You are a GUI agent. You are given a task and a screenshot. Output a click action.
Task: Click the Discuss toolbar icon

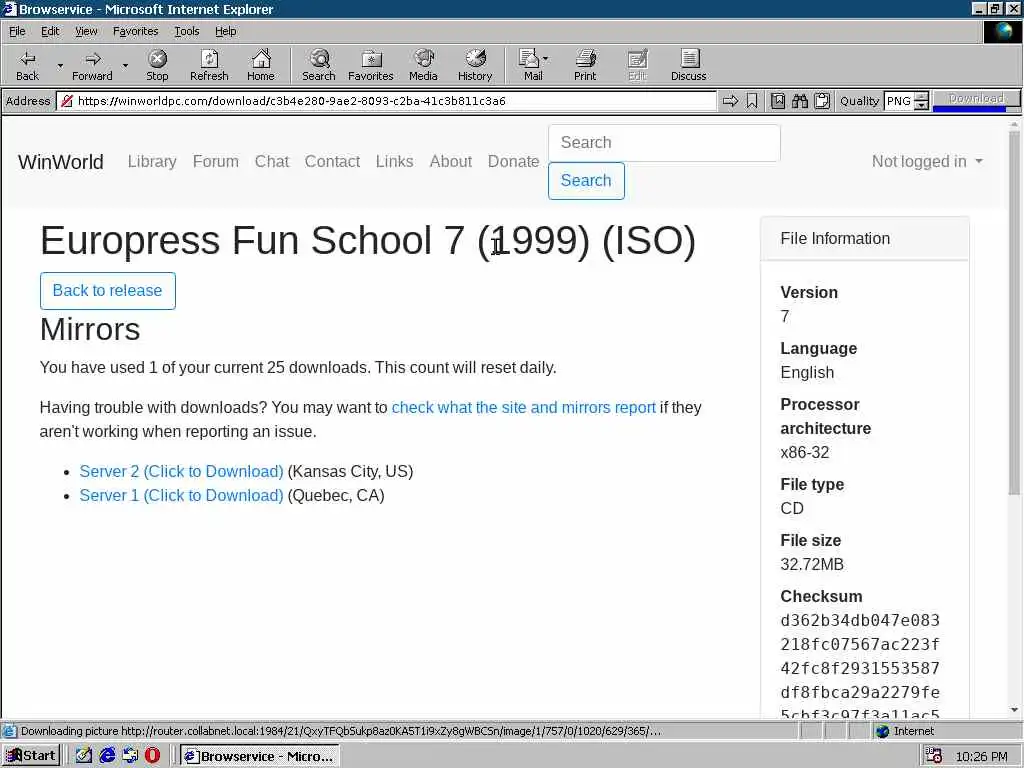[x=688, y=65]
